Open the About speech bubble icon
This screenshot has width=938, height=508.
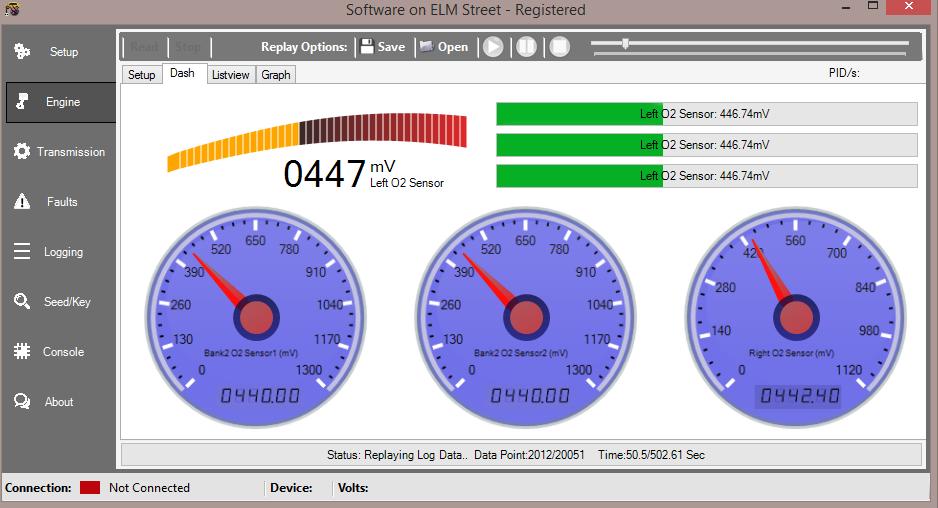pos(22,401)
